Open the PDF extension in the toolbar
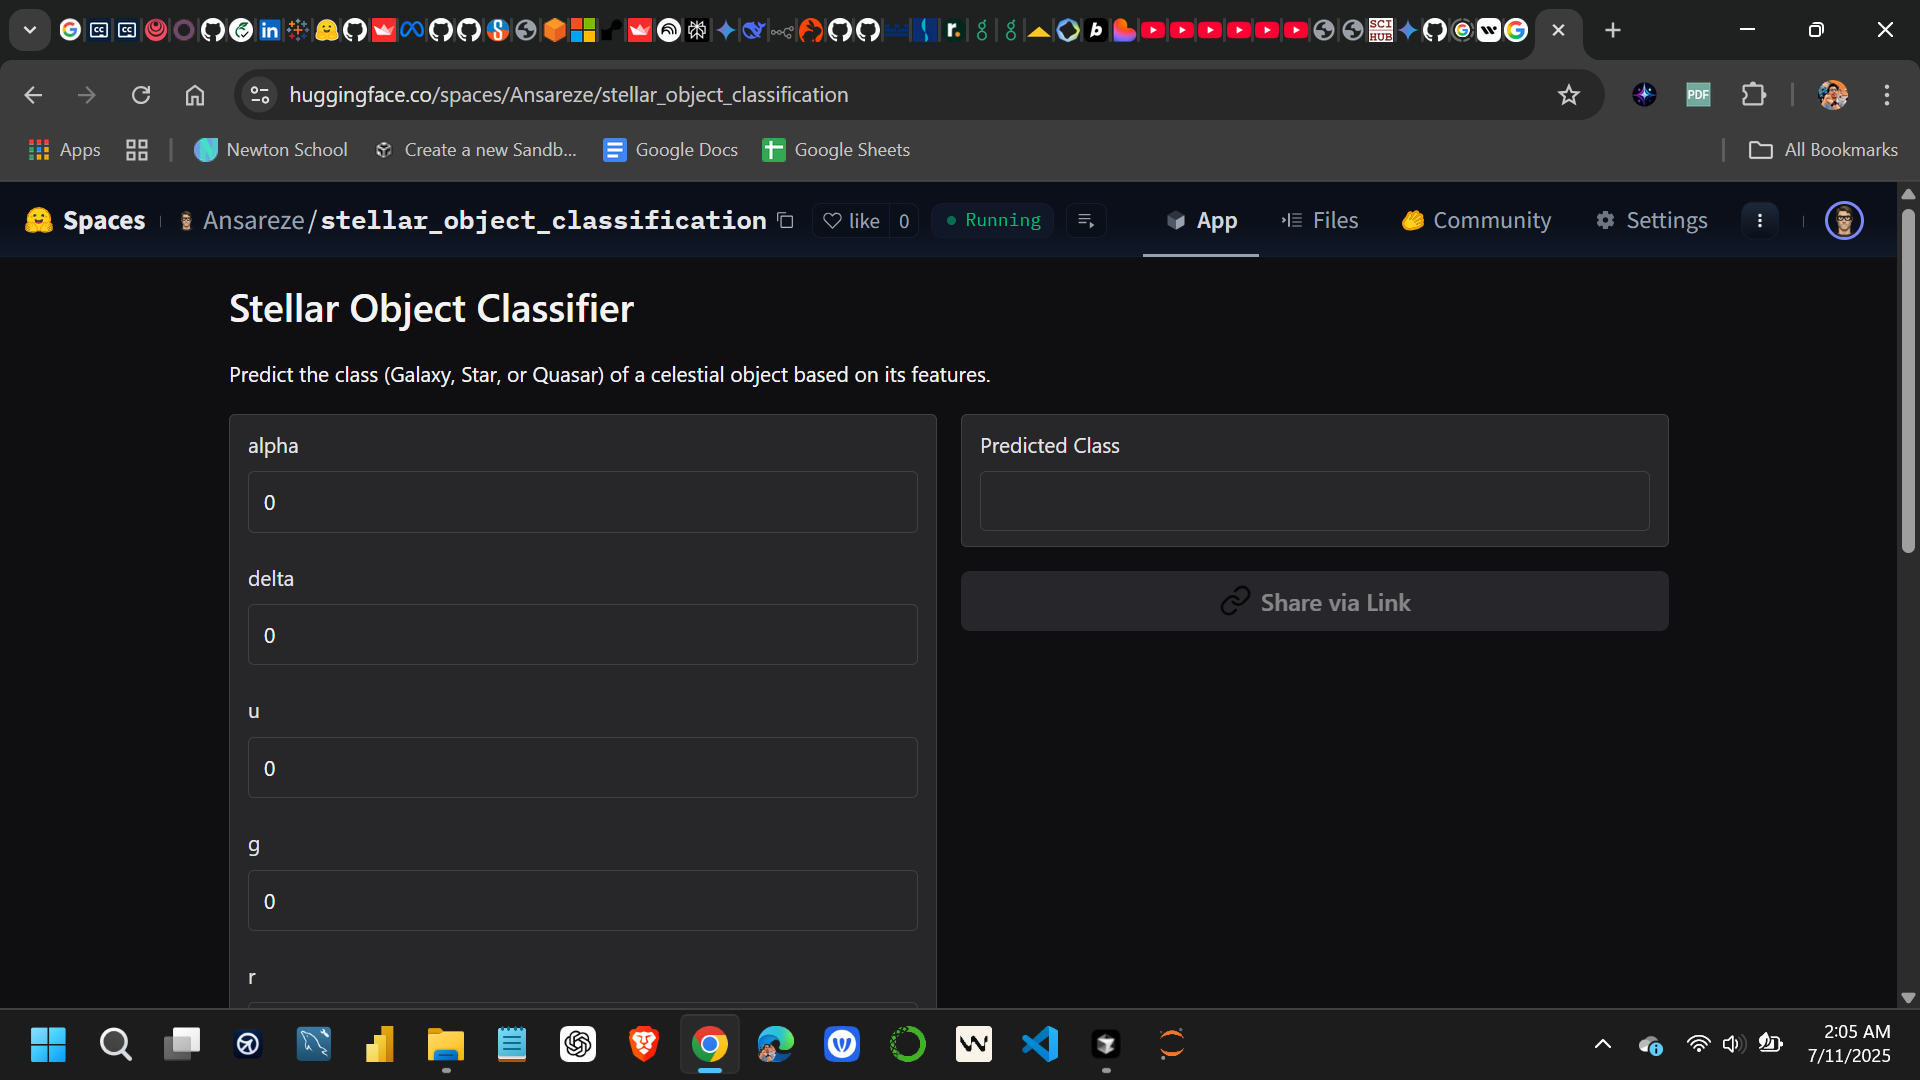Image resolution: width=1920 pixels, height=1080 pixels. [1698, 94]
